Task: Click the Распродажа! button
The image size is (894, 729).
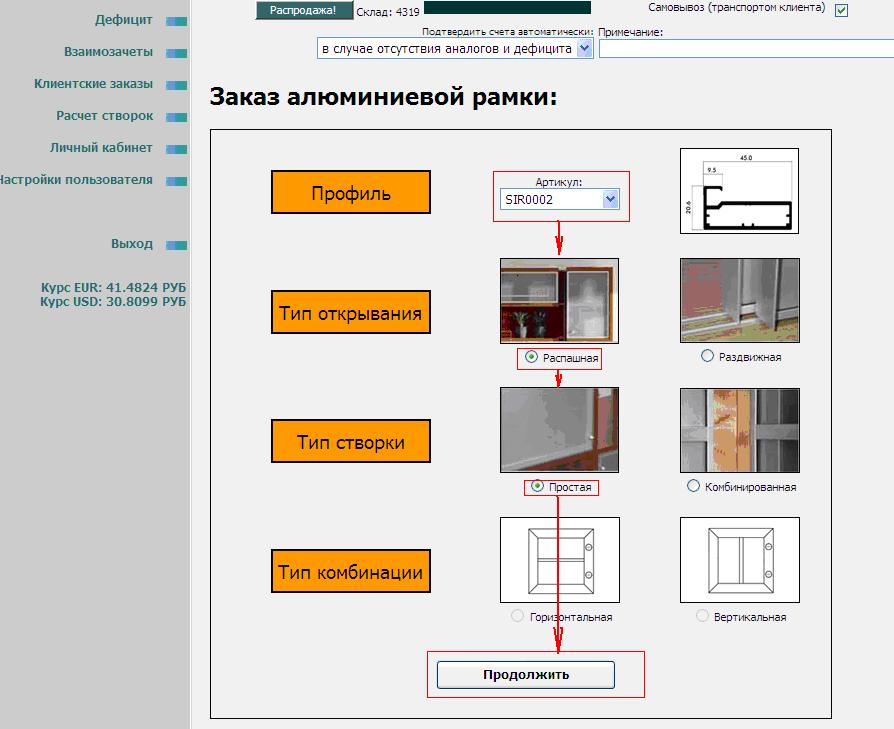Action: 304,10
